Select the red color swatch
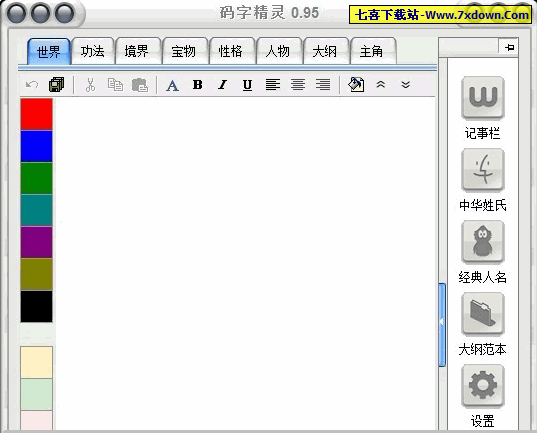537x433 pixels. (x=36, y=114)
